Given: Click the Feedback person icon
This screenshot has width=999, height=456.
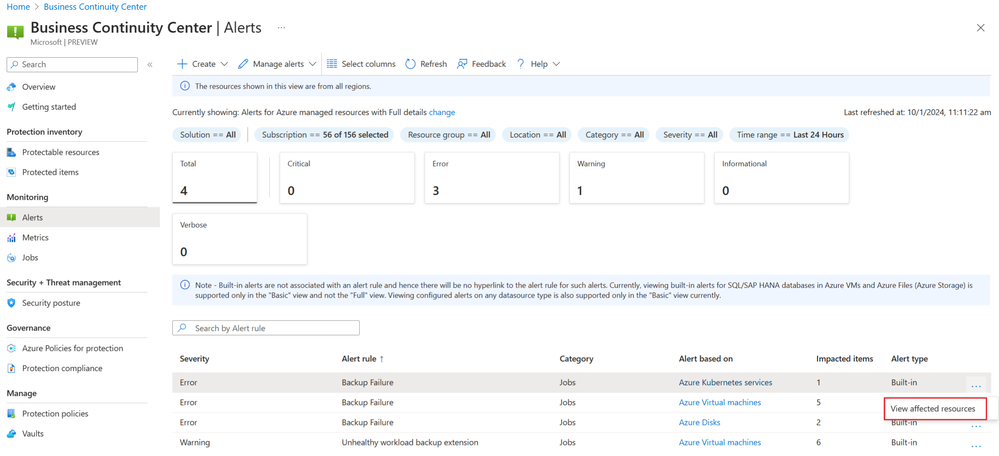Looking at the screenshot, I should click(x=463, y=64).
